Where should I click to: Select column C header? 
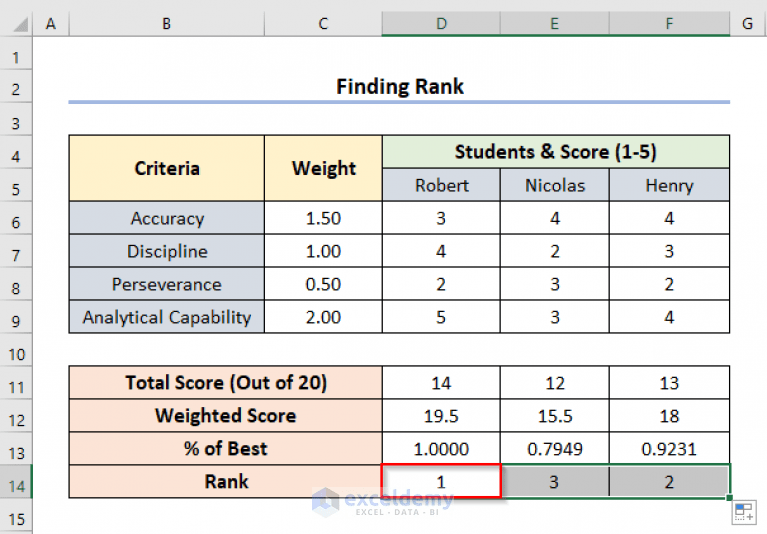323,23
